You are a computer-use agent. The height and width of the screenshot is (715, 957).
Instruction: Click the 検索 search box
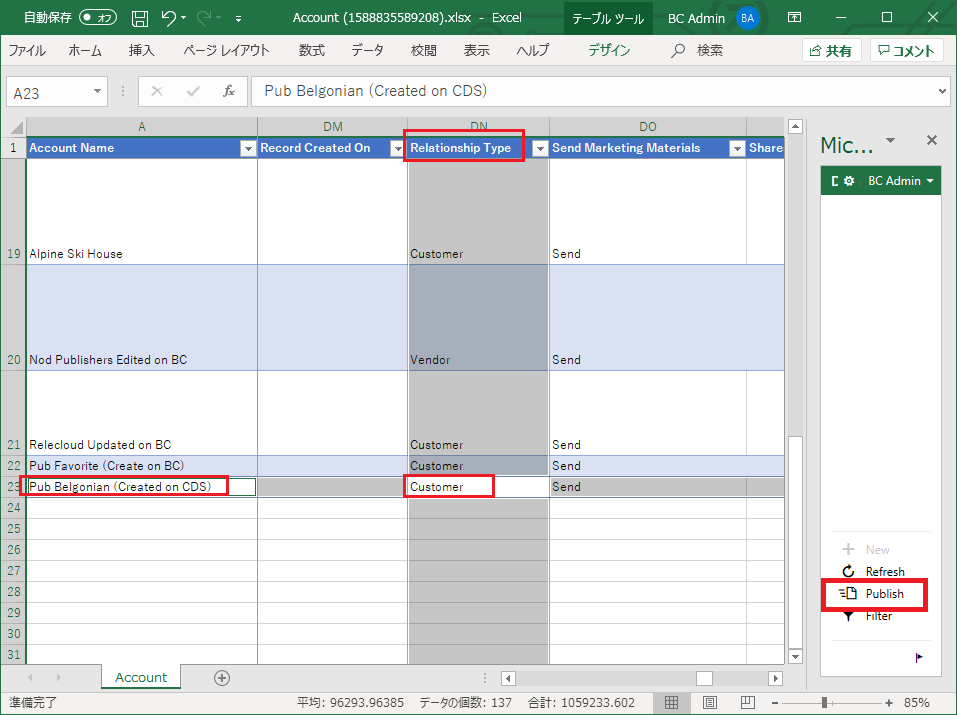[697, 51]
